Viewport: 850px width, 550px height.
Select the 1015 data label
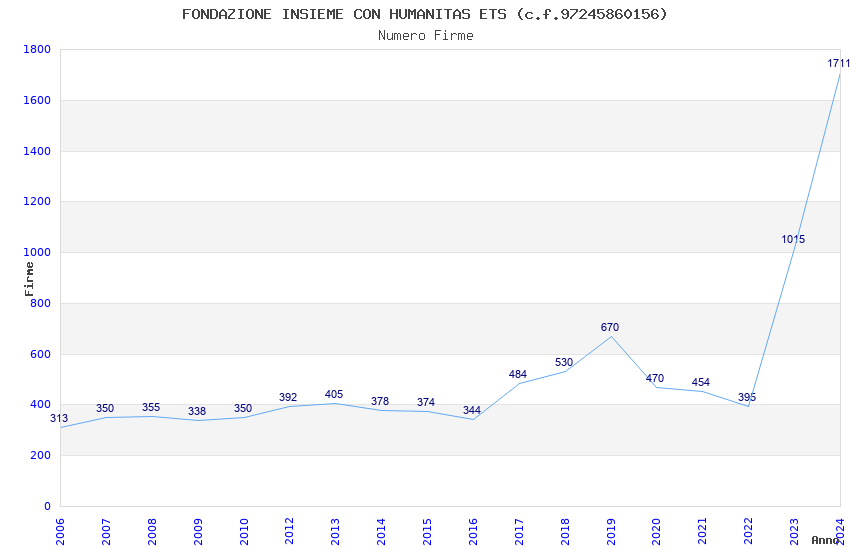pos(793,239)
